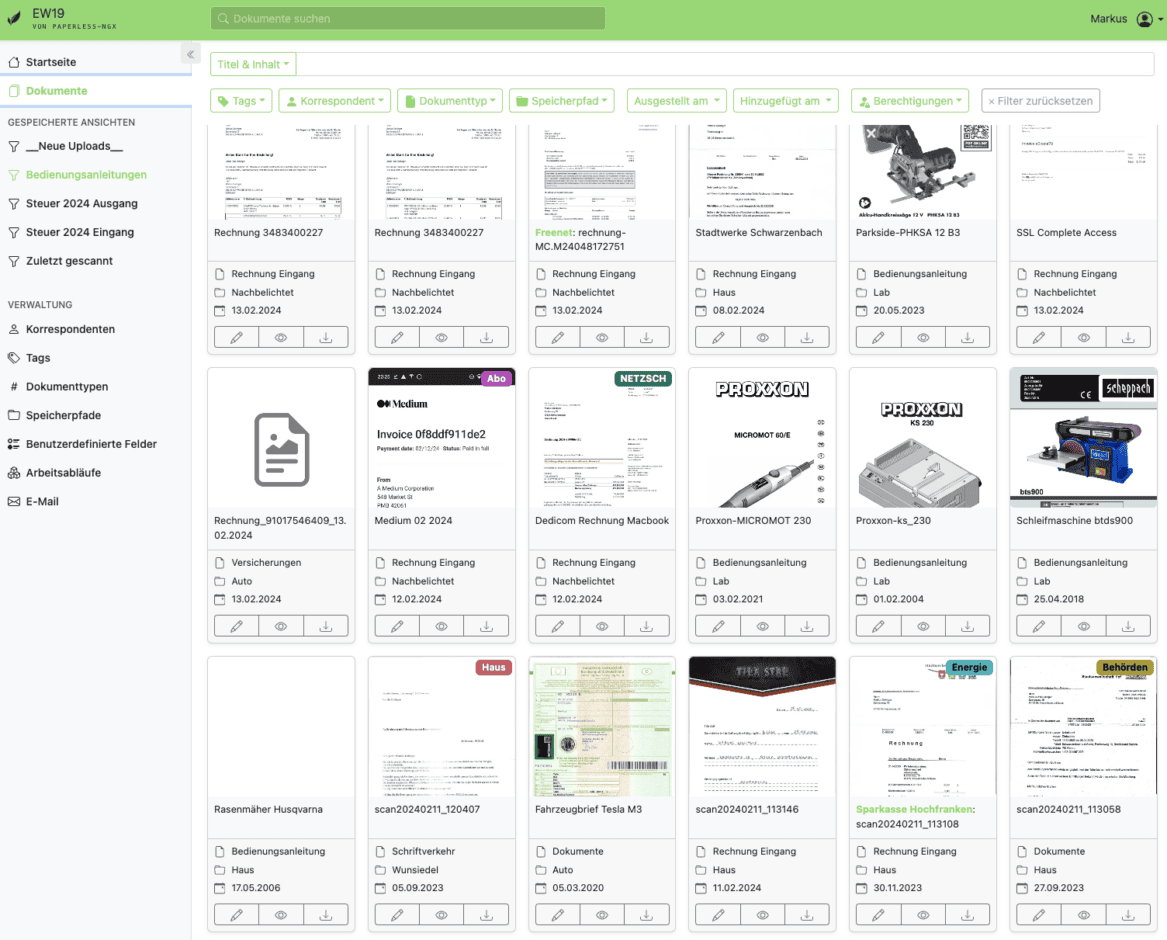The height and width of the screenshot is (940, 1167).
Task: Expand the Korrespondent filter dropdown
Action: [x=333, y=101]
